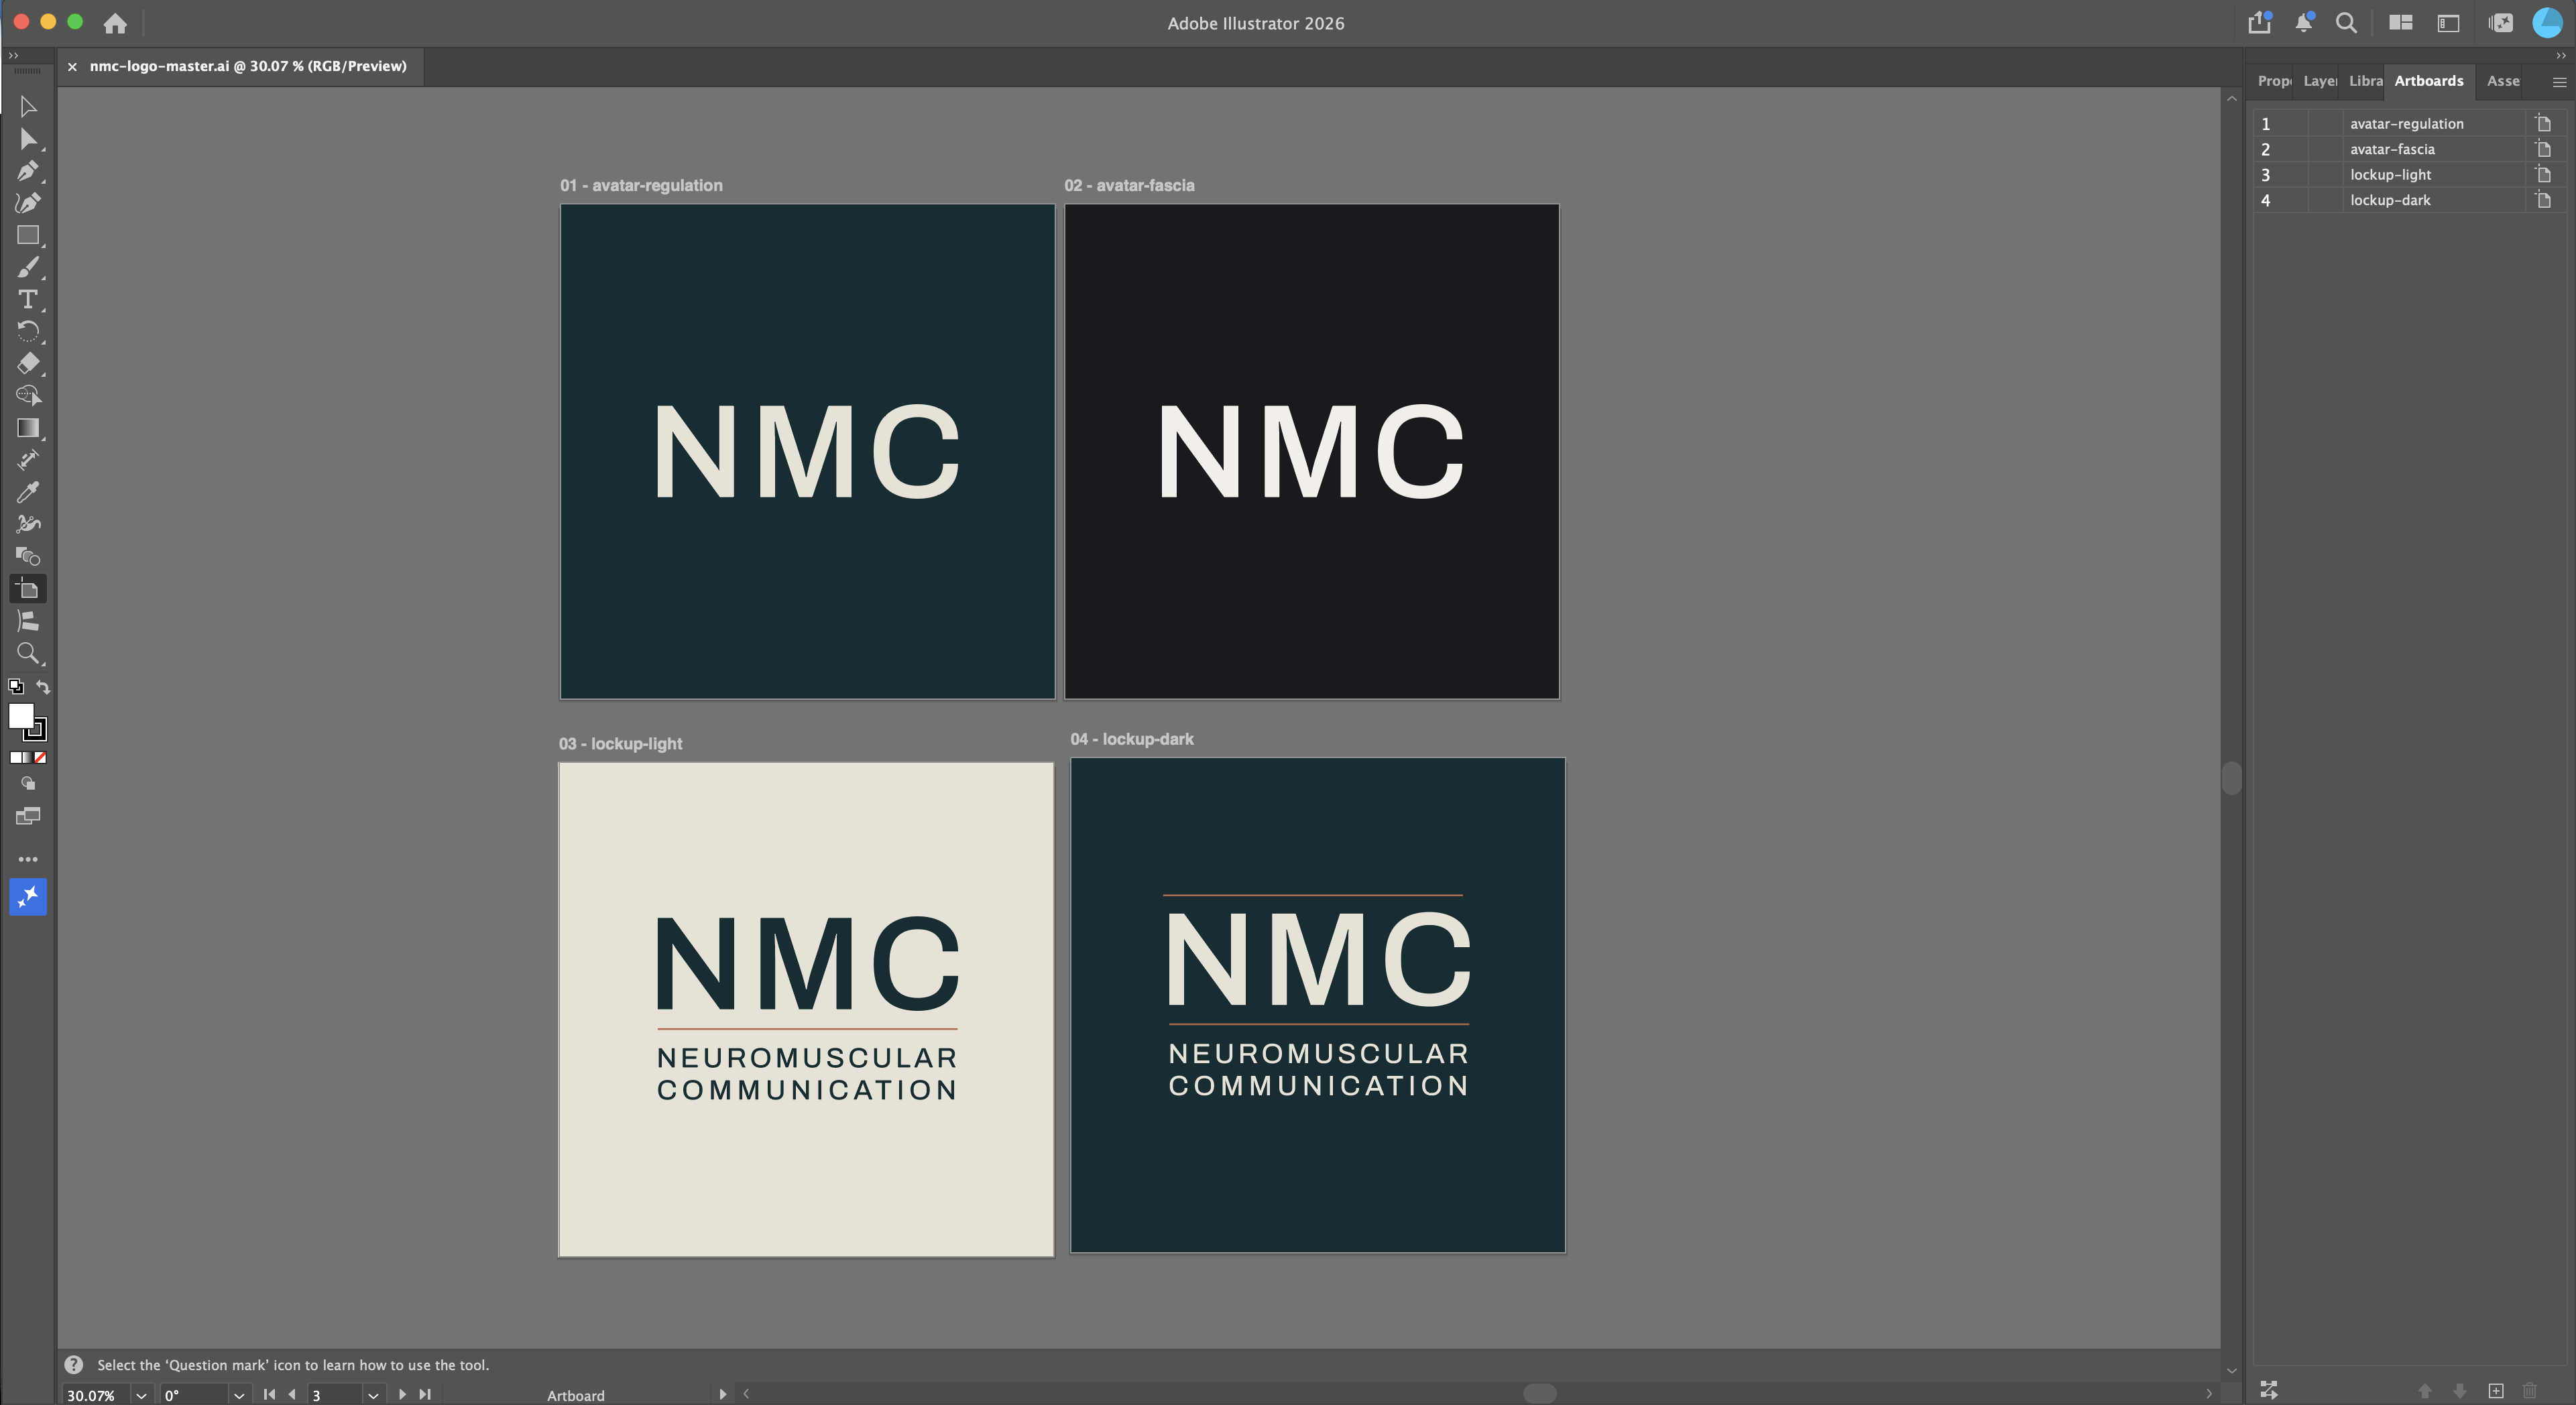The height and width of the screenshot is (1405, 2576).
Task: Click the blue generative AI sparkle button
Action: tap(28, 897)
